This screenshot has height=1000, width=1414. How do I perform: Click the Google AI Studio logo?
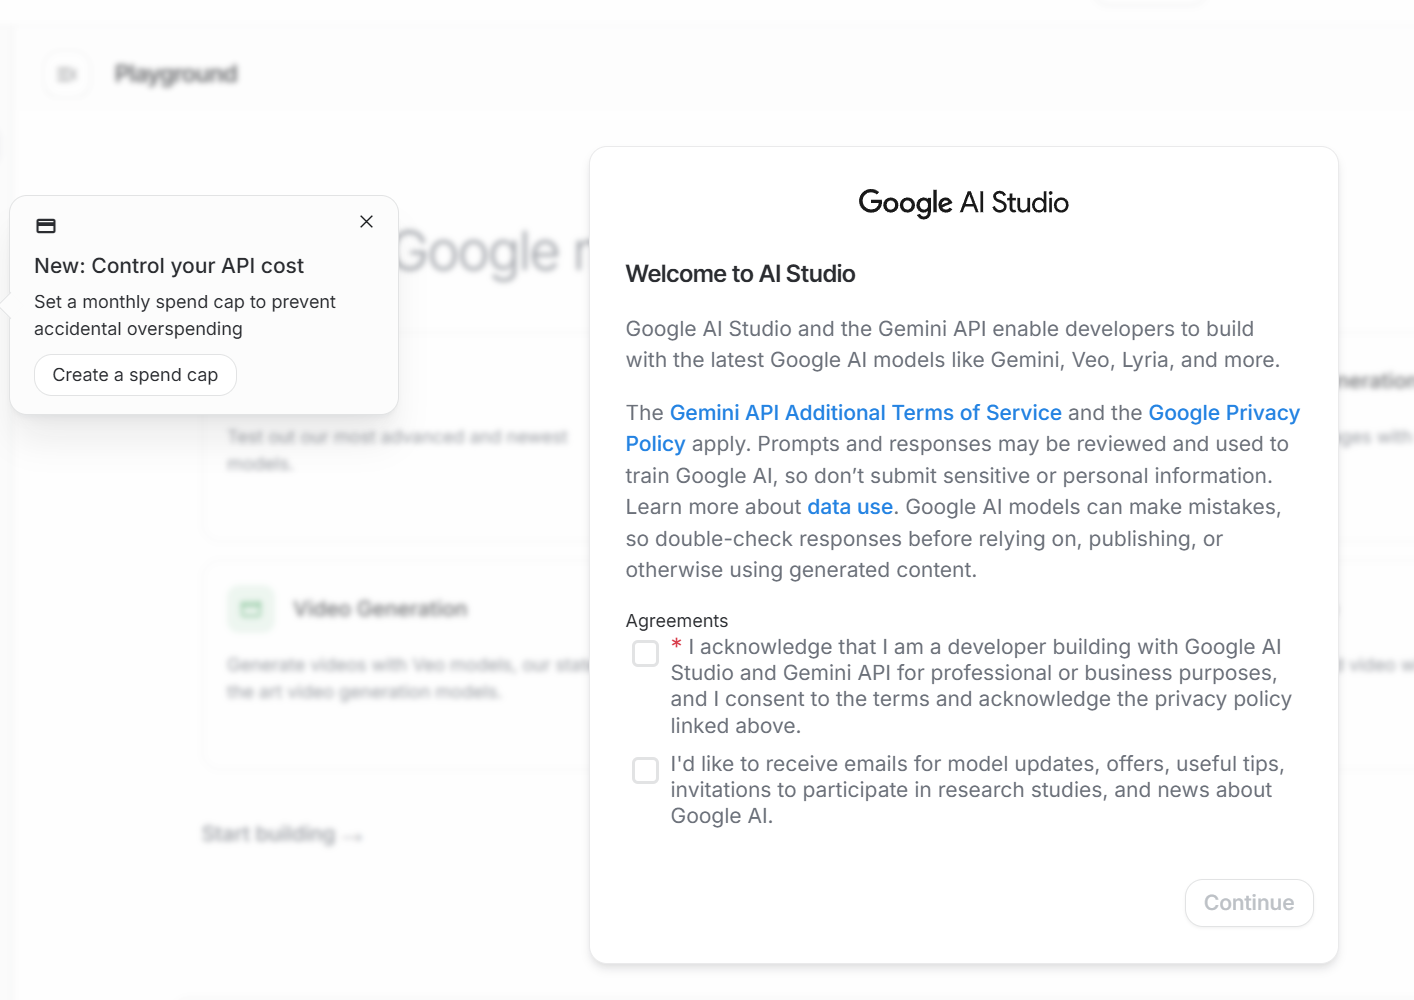coord(963,203)
